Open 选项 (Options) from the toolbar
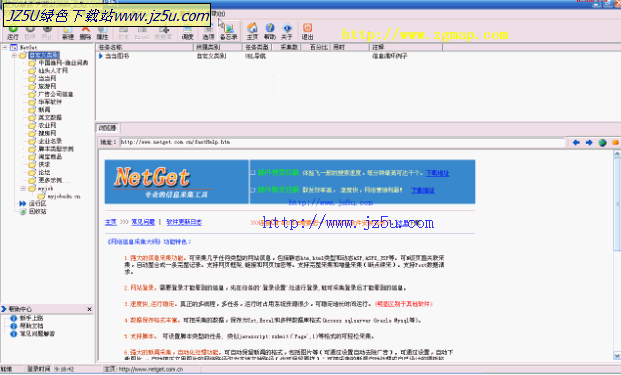621x375 pixels. coord(208,32)
